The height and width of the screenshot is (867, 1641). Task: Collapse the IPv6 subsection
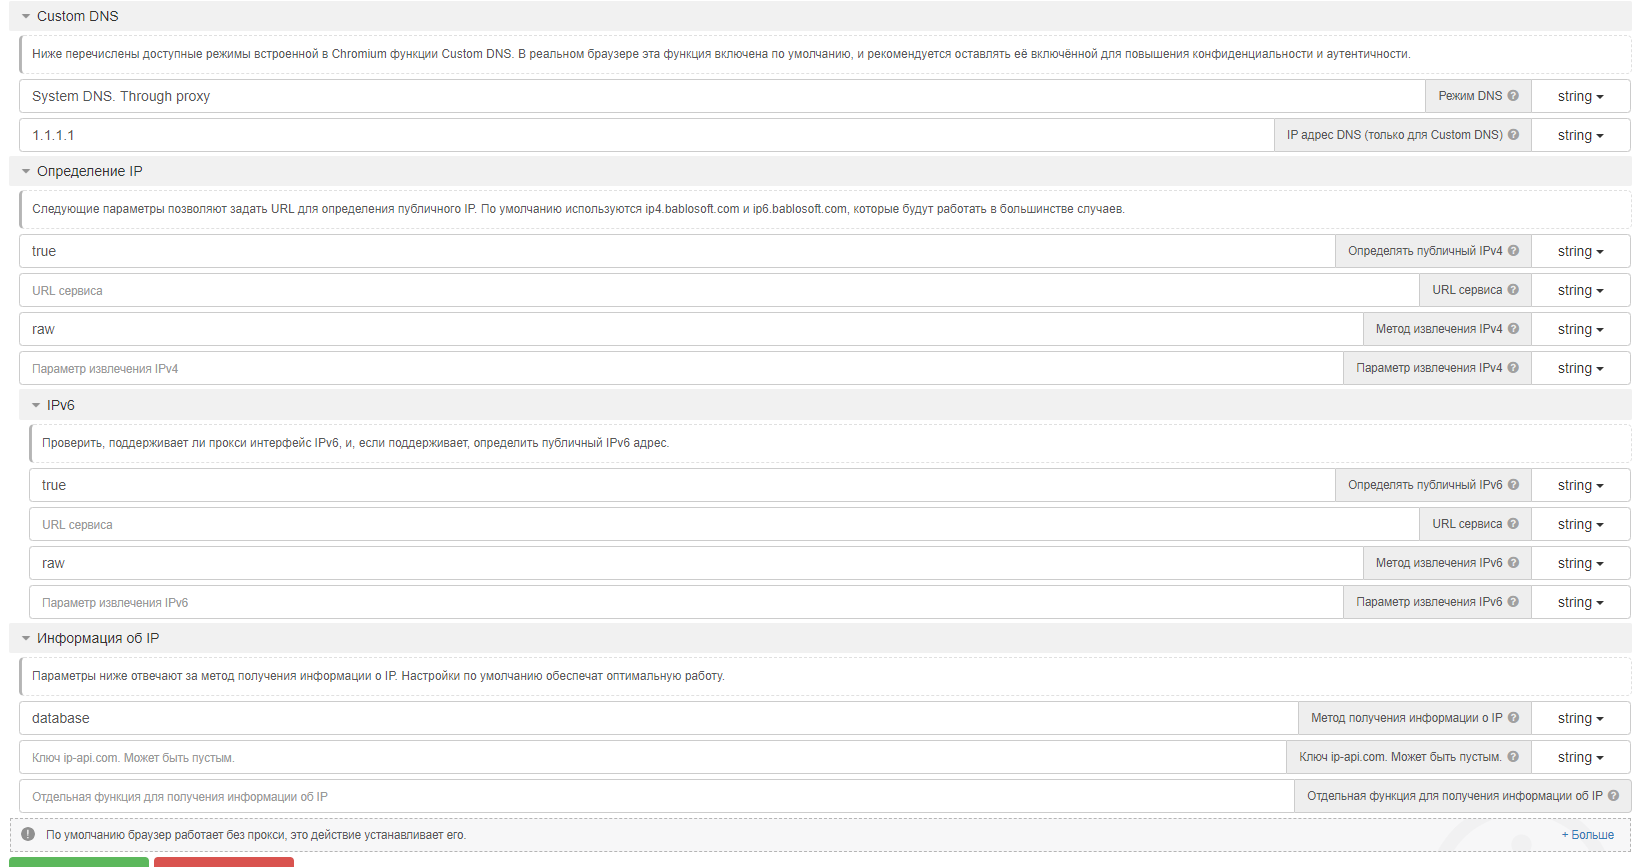coord(36,405)
